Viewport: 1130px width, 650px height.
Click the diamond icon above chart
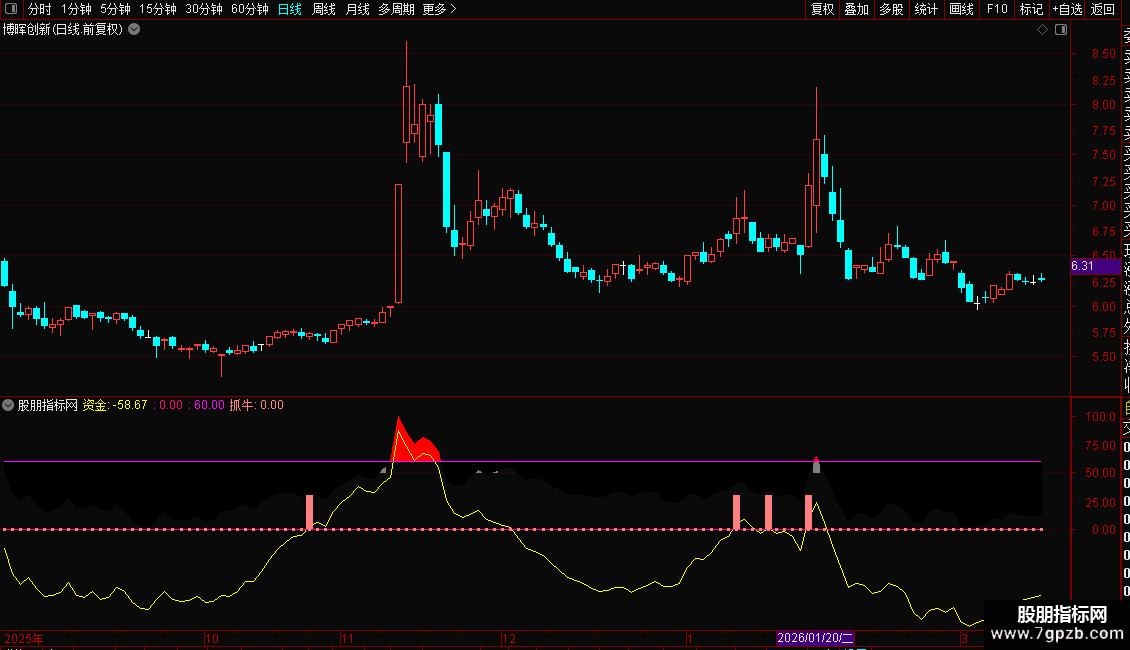point(1042,30)
